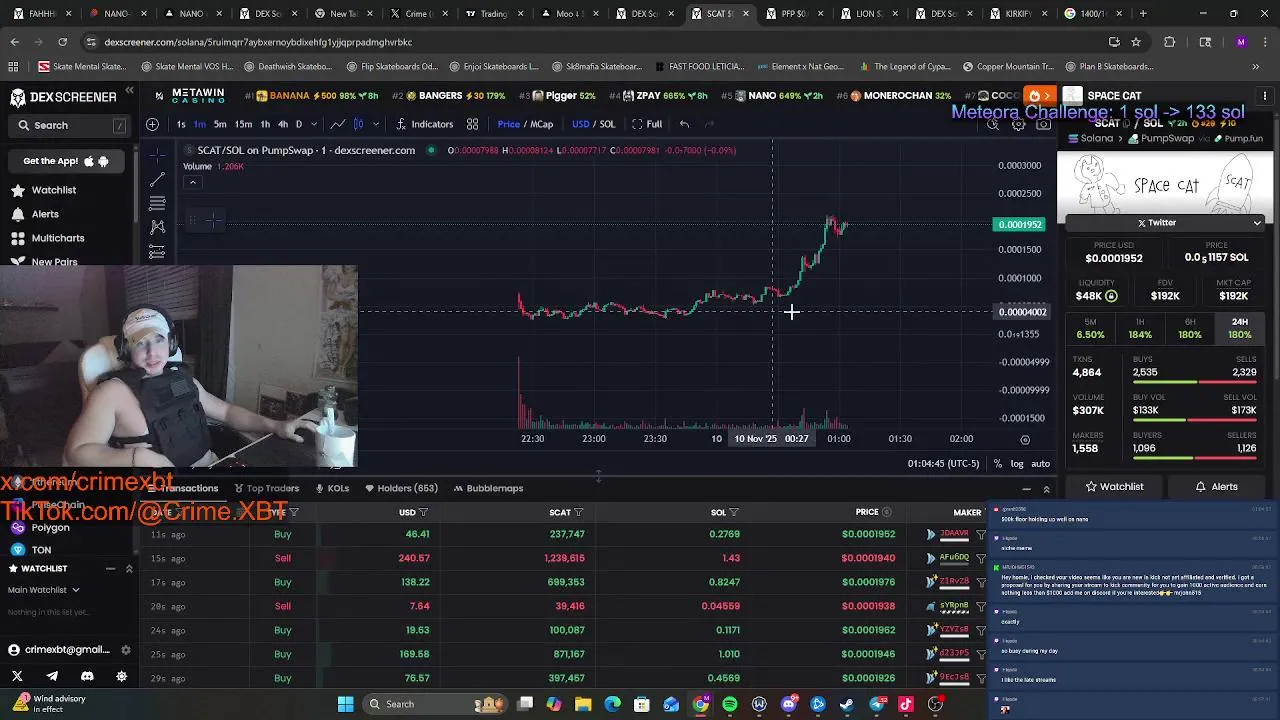
Task: Bookmark this page with star icon
Action: 1136,42
